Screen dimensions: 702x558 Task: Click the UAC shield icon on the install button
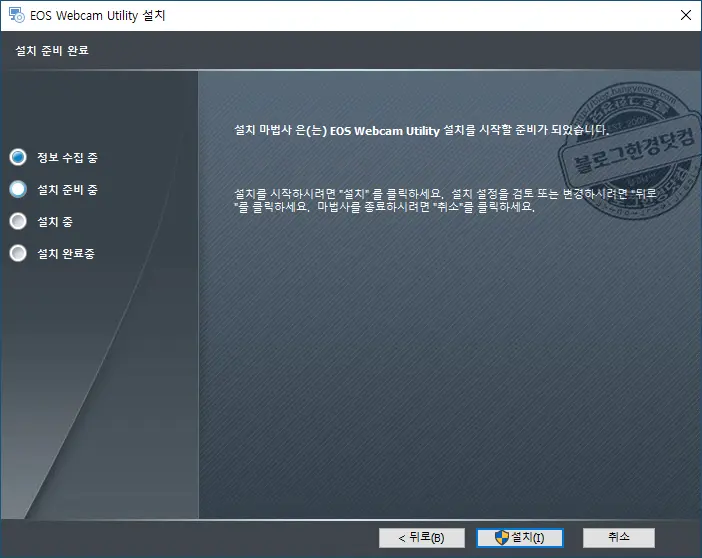pos(502,537)
